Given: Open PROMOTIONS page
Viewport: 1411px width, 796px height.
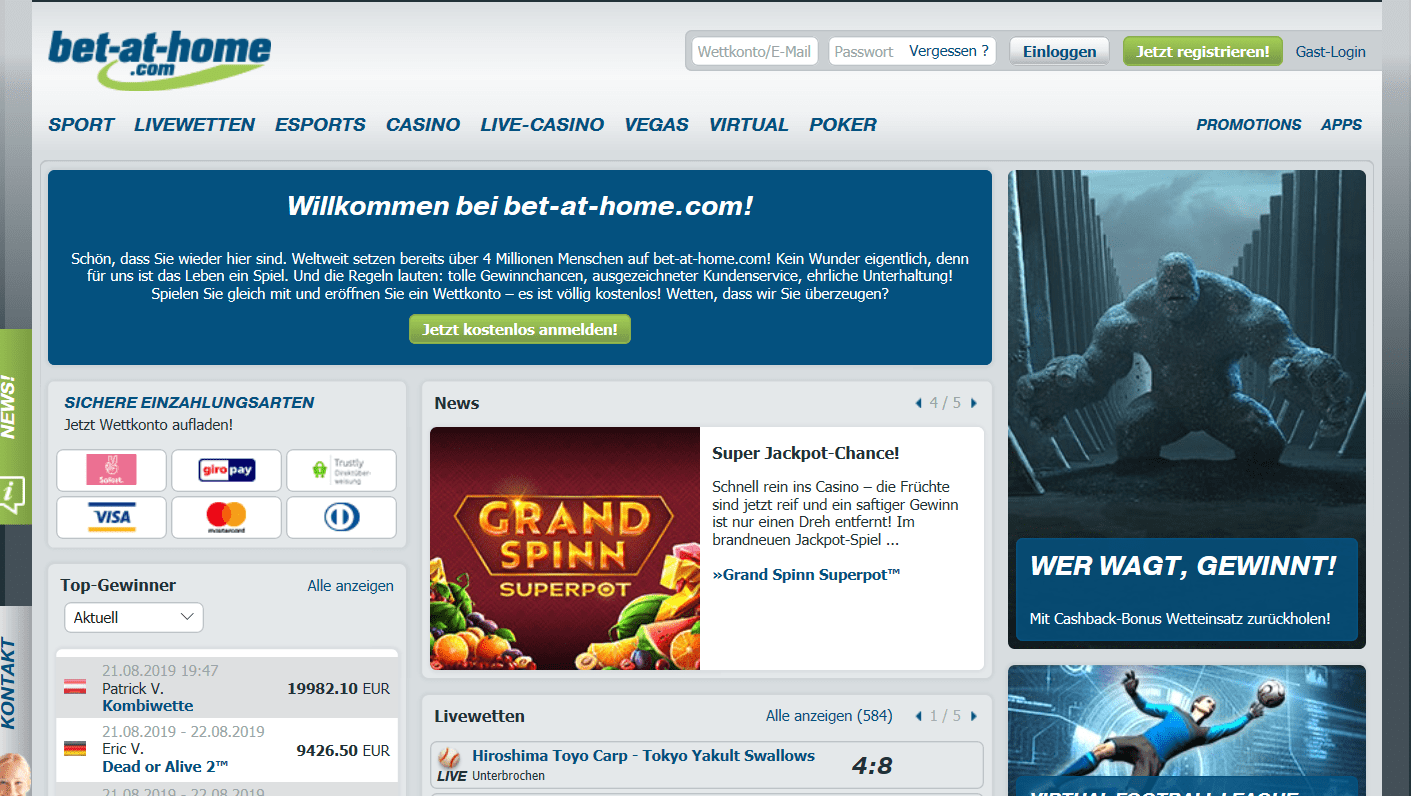Looking at the screenshot, I should coord(1249,125).
